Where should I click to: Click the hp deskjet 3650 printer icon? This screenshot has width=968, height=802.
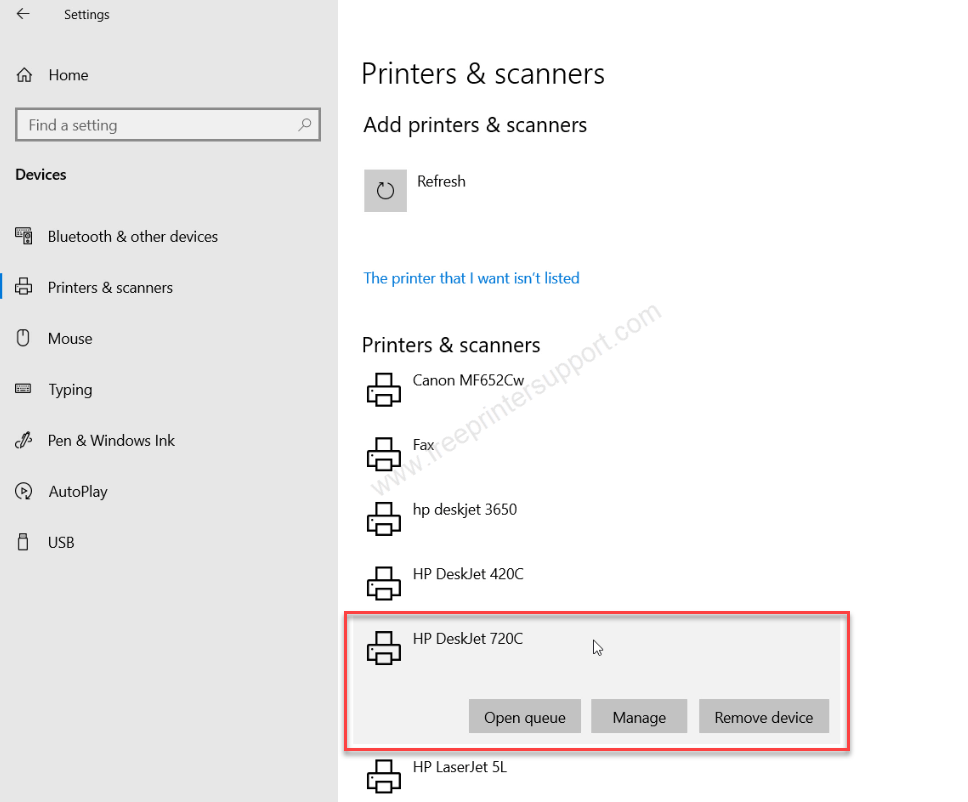[x=384, y=518]
